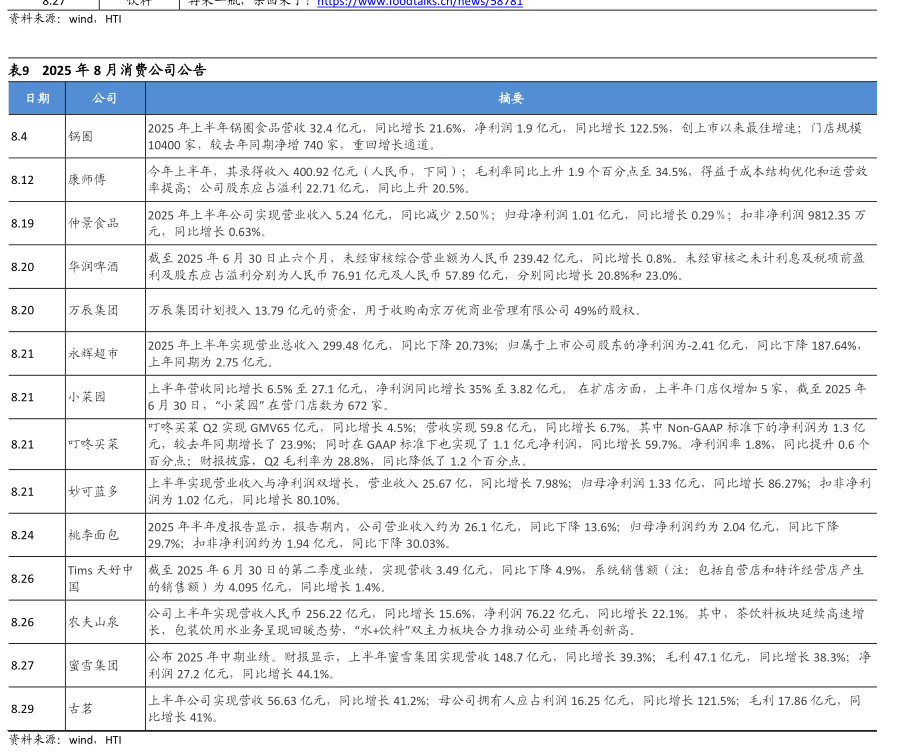Select the 日期 column header
Viewport: 898px width, 754px height.
coord(37,98)
